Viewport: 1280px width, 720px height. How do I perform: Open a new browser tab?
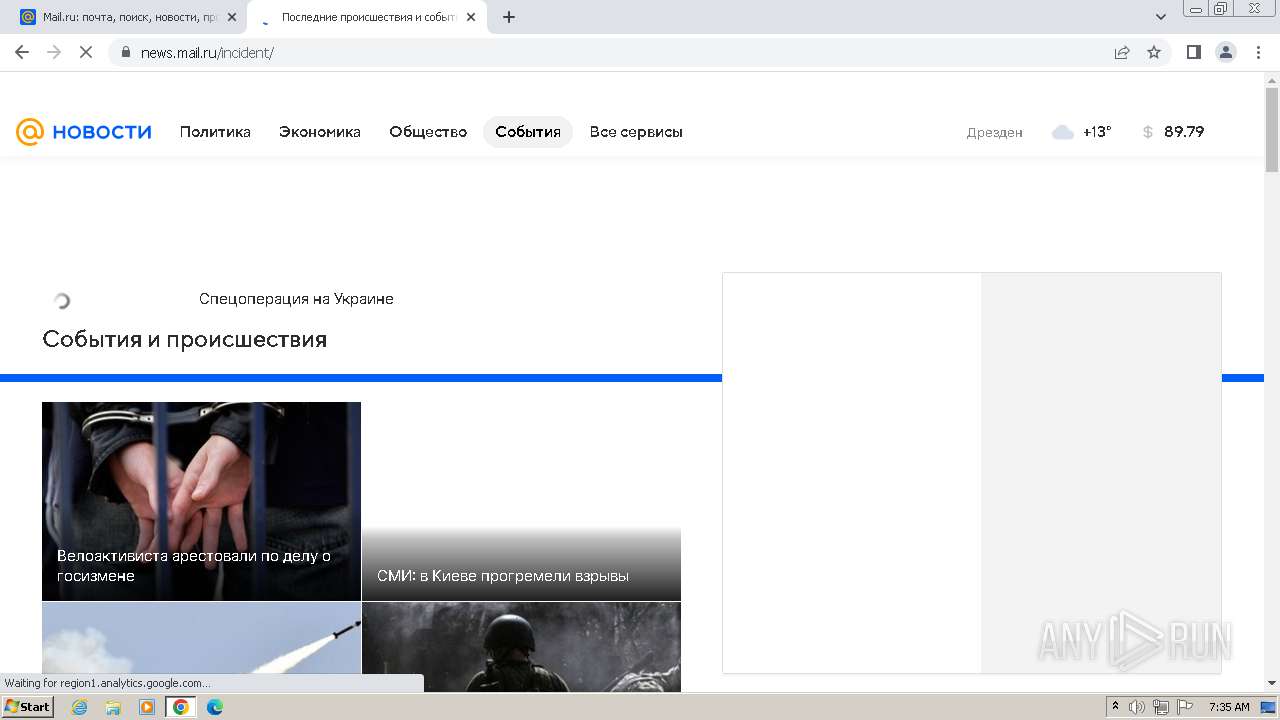(509, 17)
